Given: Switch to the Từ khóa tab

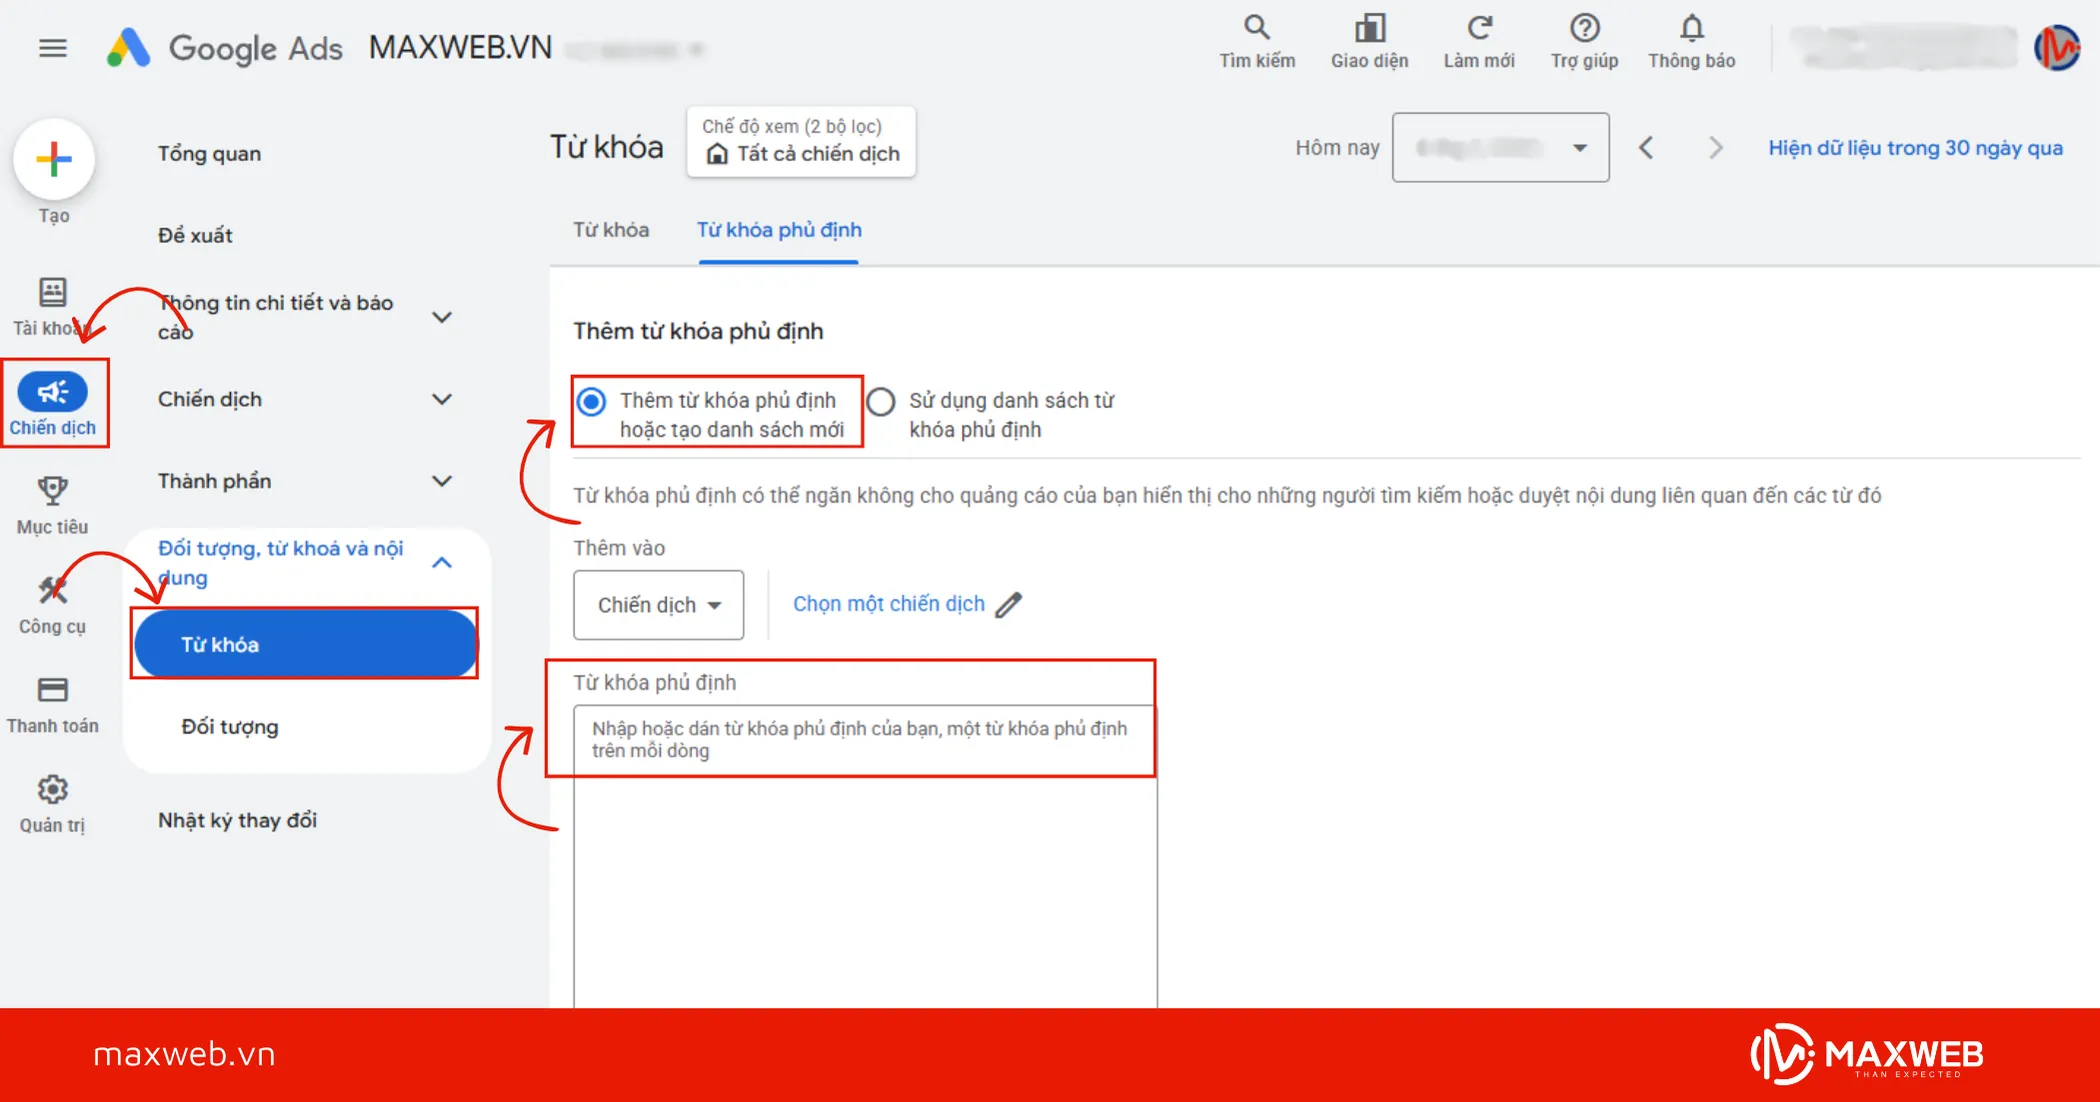Looking at the screenshot, I should pyautogui.click(x=610, y=230).
